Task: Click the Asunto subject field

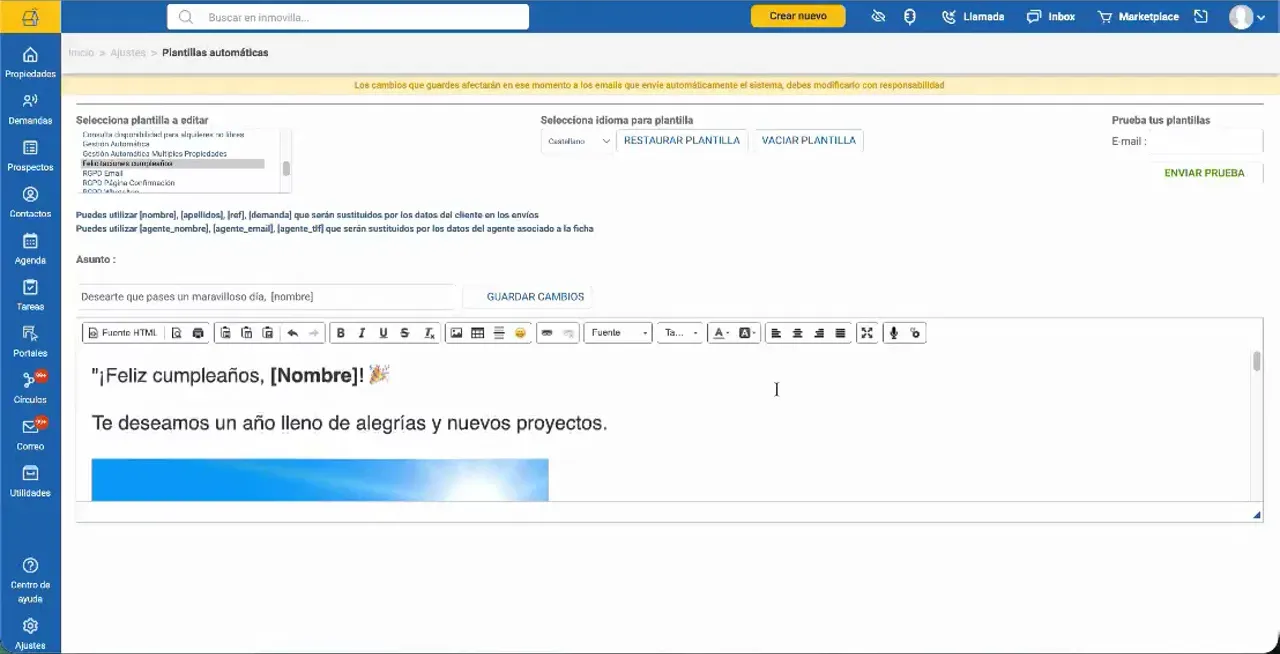Action: 266,297
